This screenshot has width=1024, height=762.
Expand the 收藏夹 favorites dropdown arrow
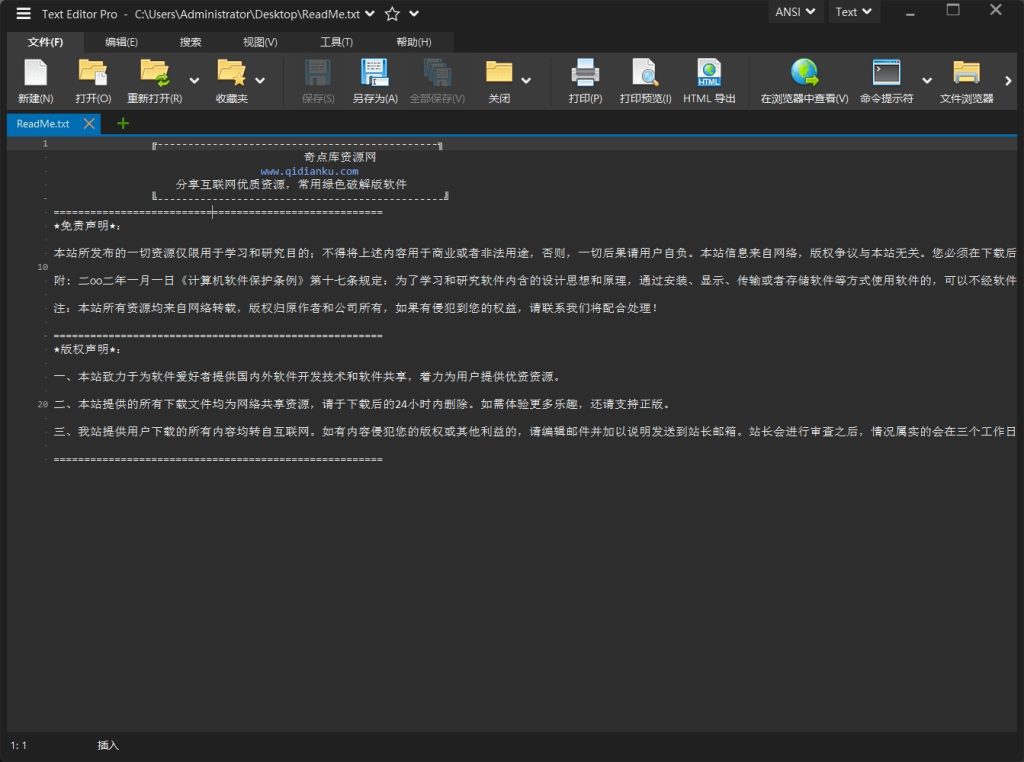(259, 80)
